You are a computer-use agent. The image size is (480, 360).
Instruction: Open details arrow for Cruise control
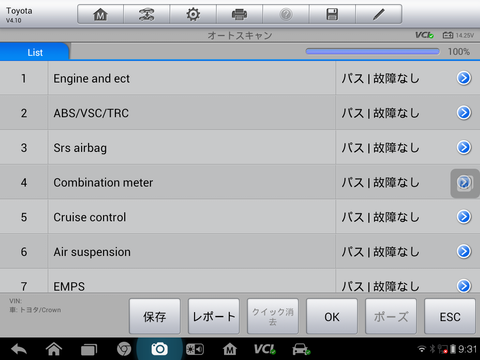[464, 217]
